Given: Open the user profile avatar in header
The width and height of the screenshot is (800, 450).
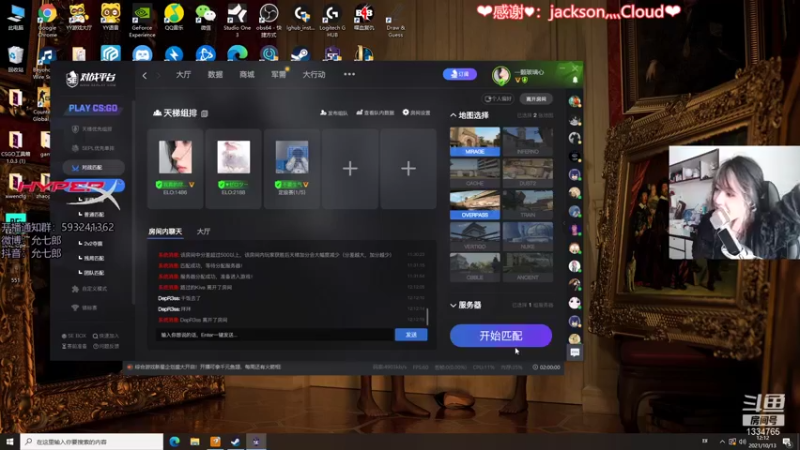Looking at the screenshot, I should tap(501, 76).
